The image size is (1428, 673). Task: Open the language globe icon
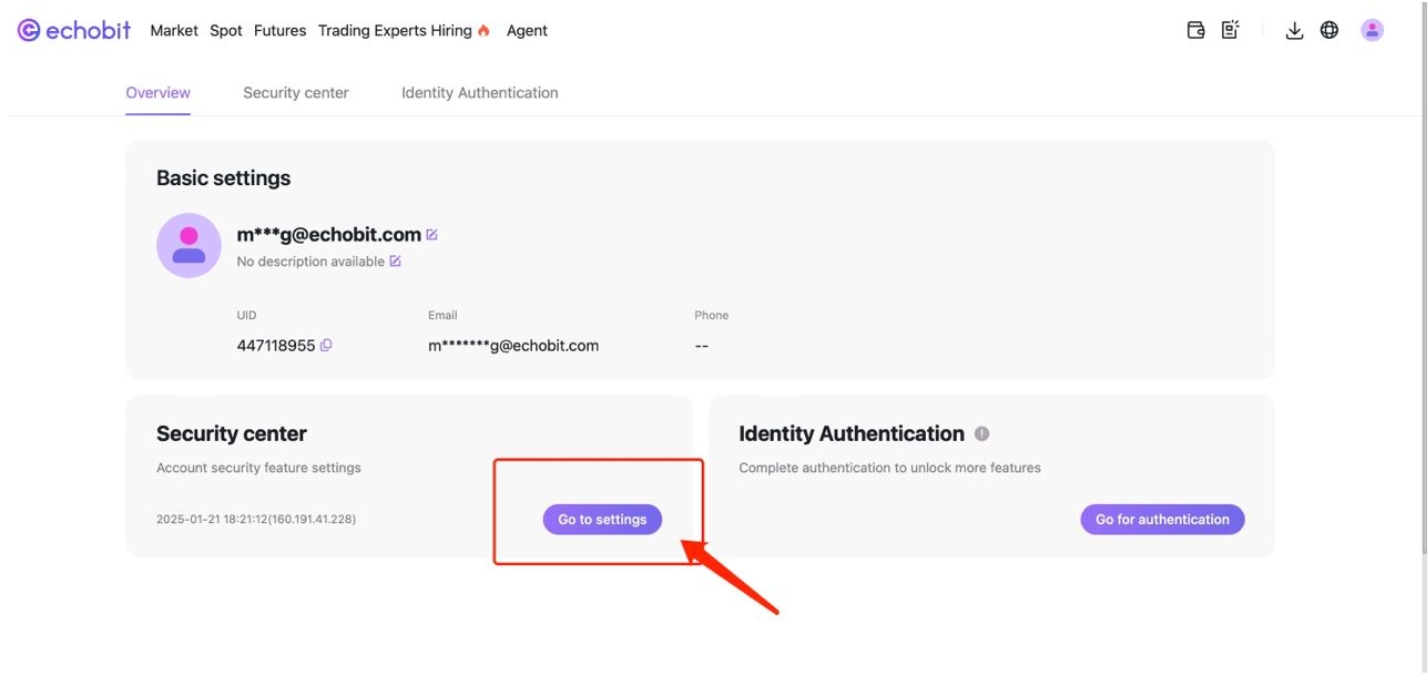pos(1329,30)
